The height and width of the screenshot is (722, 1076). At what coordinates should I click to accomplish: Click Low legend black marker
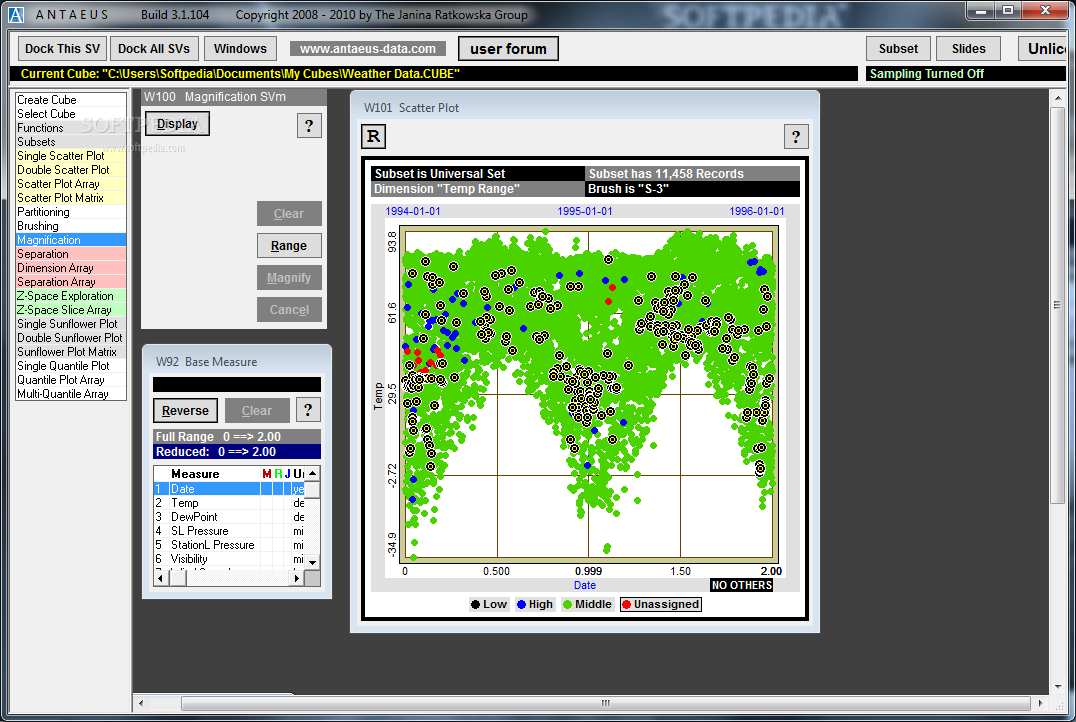pyautogui.click(x=475, y=605)
